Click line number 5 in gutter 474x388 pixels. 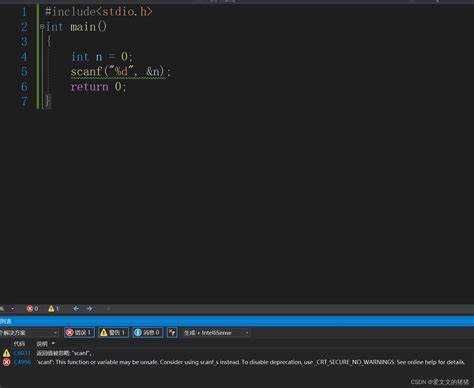pyautogui.click(x=24, y=72)
